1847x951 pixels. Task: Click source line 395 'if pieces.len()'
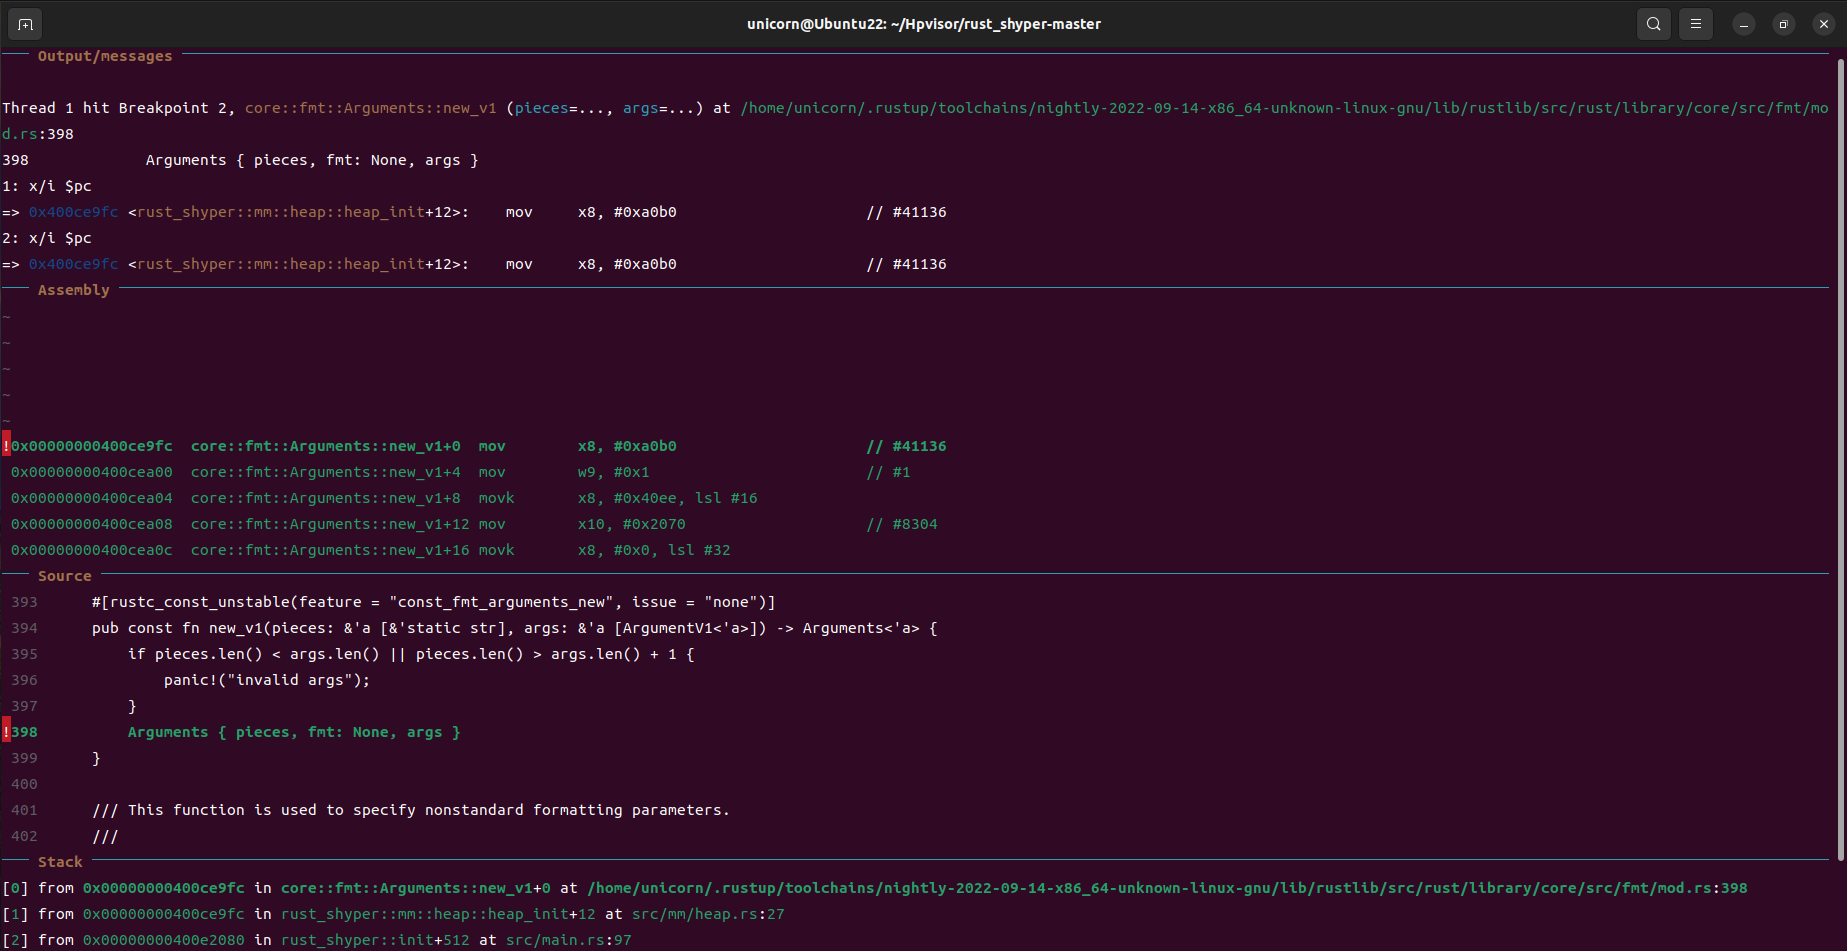(x=411, y=654)
